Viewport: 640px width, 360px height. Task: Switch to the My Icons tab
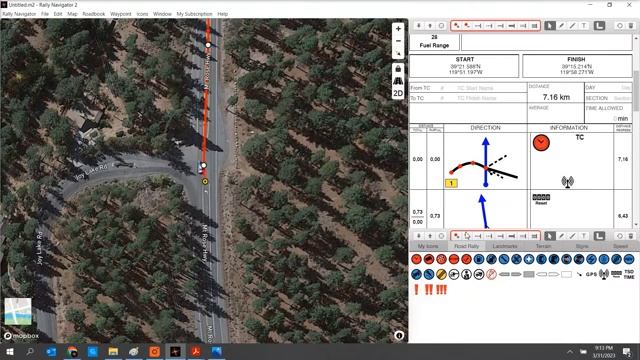[428, 246]
